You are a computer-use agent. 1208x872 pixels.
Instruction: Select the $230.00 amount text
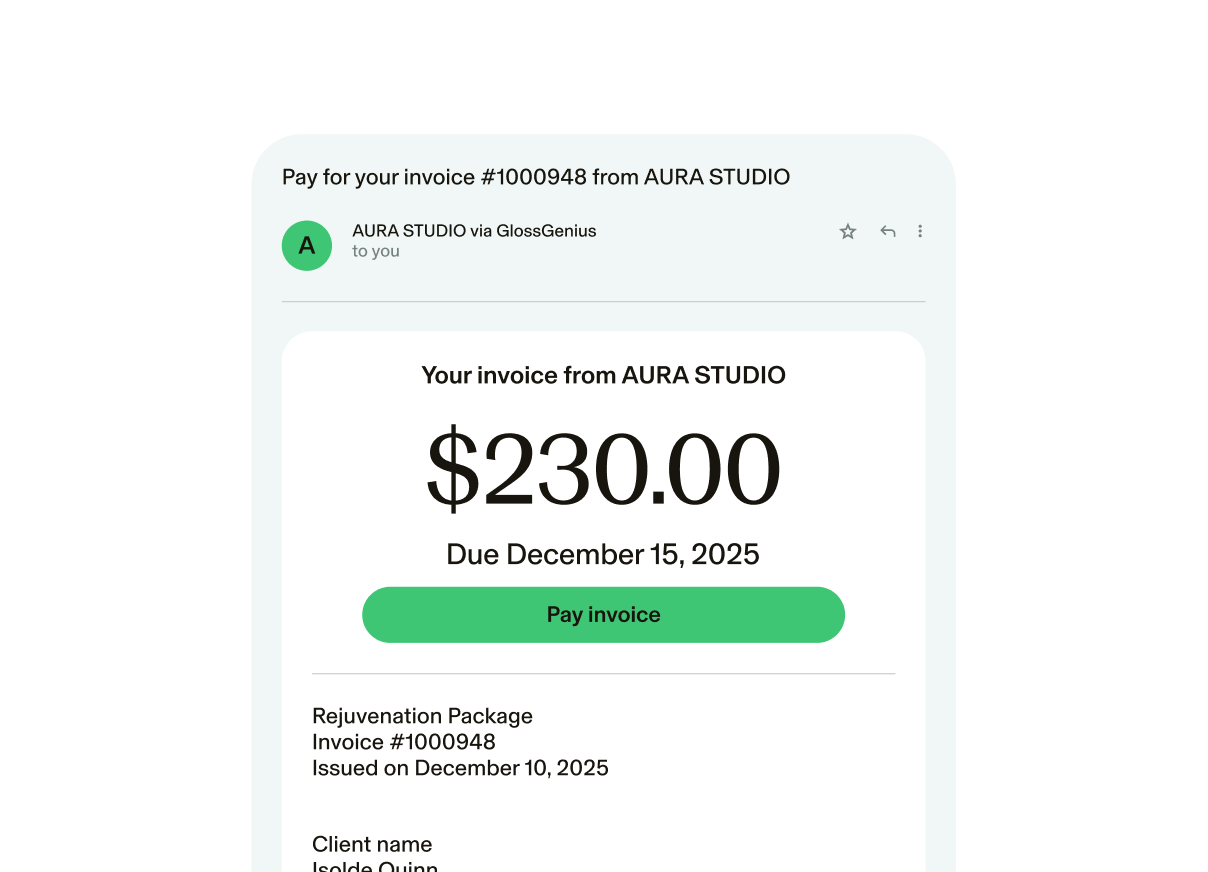click(x=603, y=468)
